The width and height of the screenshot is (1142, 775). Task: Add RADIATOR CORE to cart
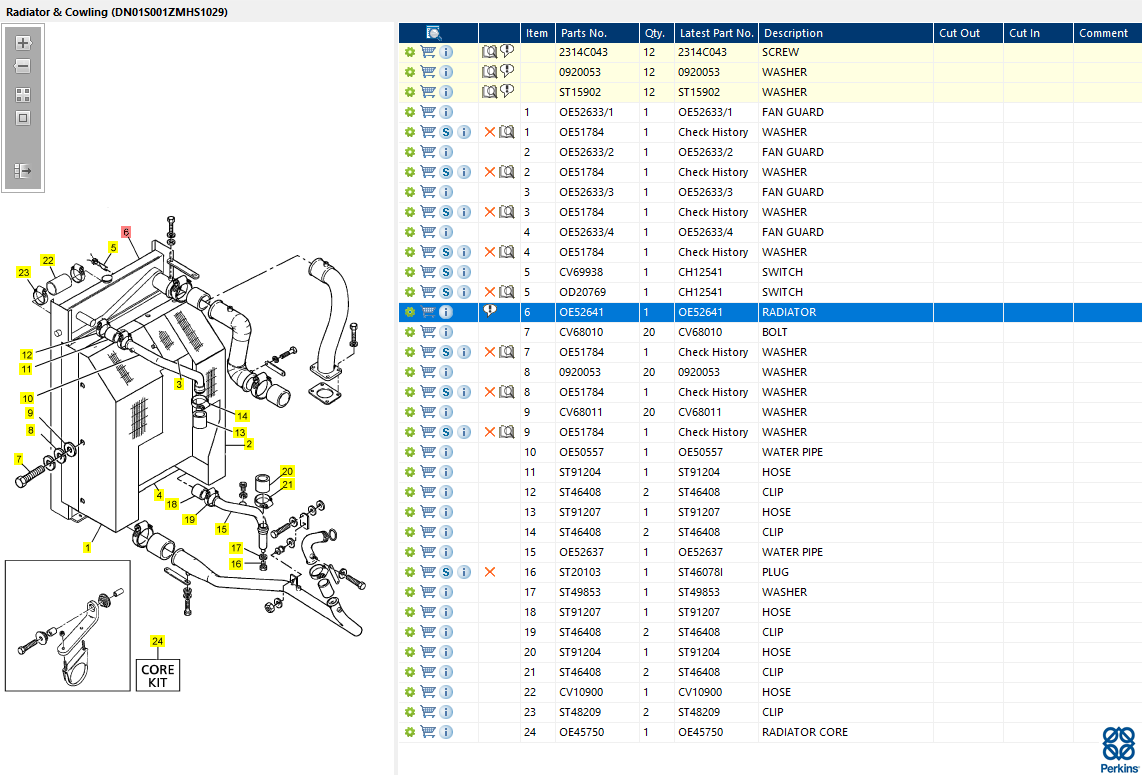click(428, 732)
